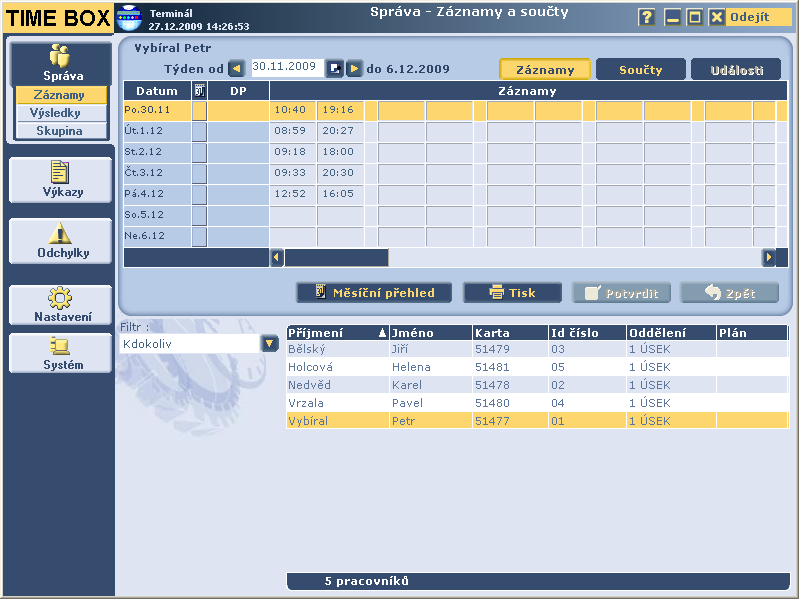Click record 18:00 on St.2.12
Viewport: 799px width, 599px height.
pos(340,152)
